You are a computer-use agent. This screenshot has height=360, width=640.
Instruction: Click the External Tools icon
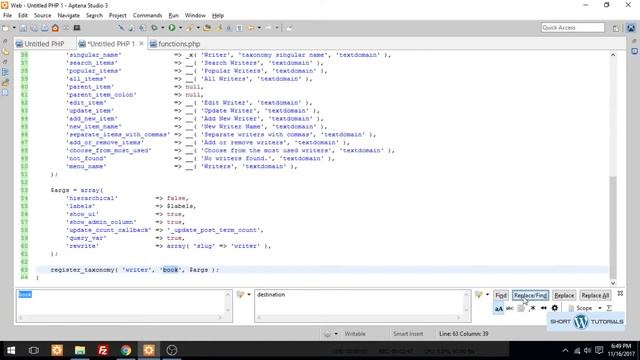tap(190, 28)
